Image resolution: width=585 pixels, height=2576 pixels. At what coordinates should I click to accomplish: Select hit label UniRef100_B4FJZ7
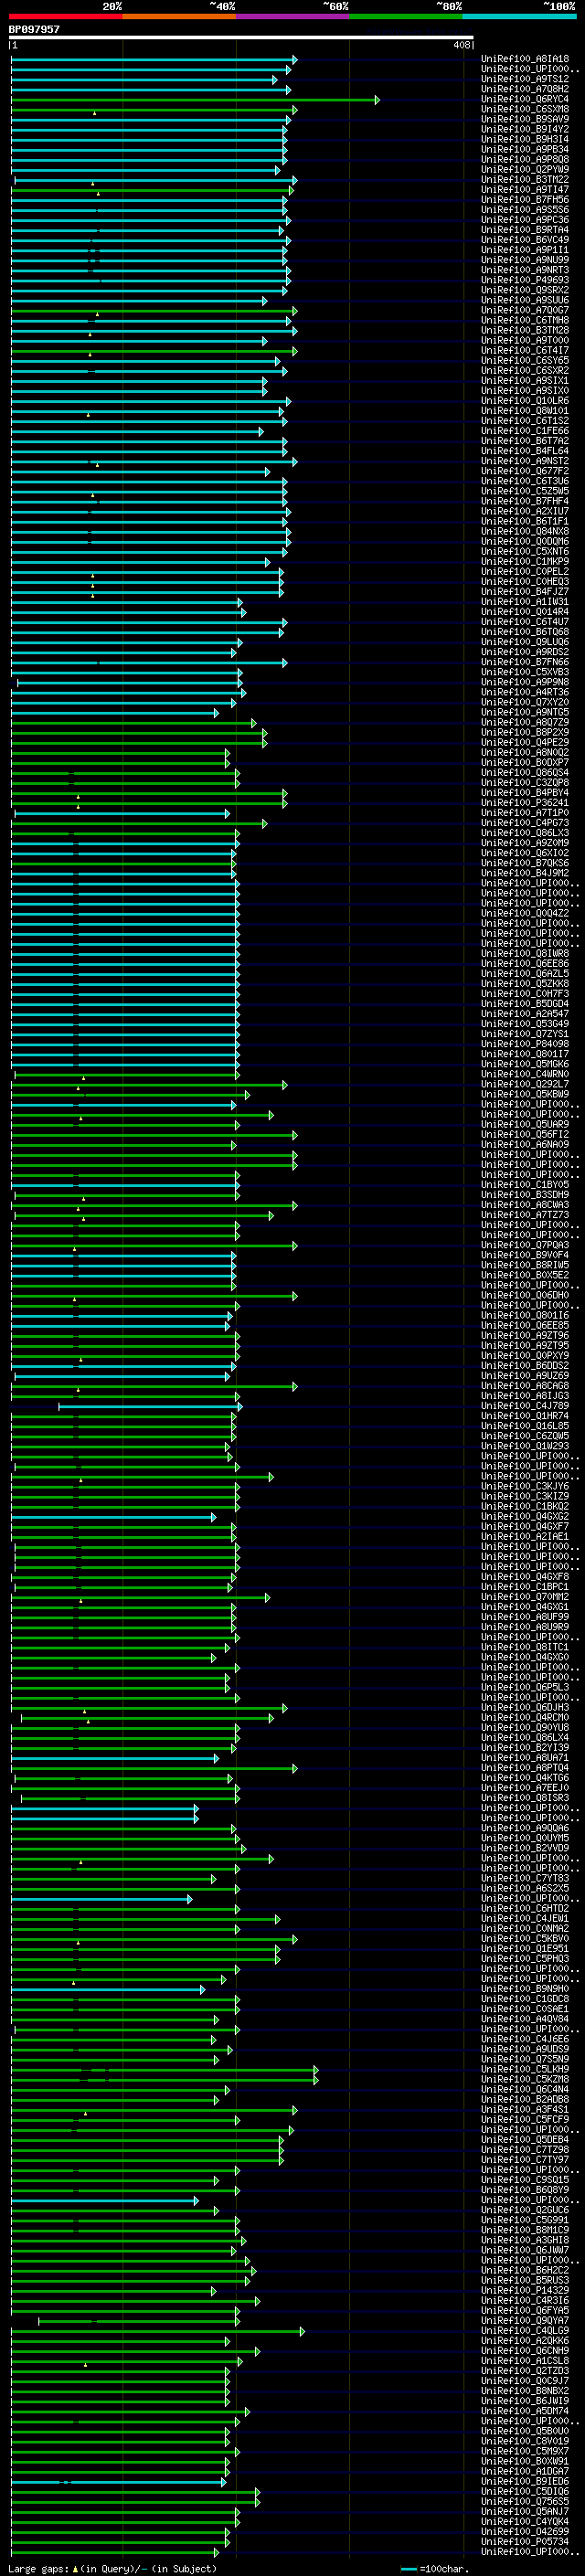click(x=525, y=591)
